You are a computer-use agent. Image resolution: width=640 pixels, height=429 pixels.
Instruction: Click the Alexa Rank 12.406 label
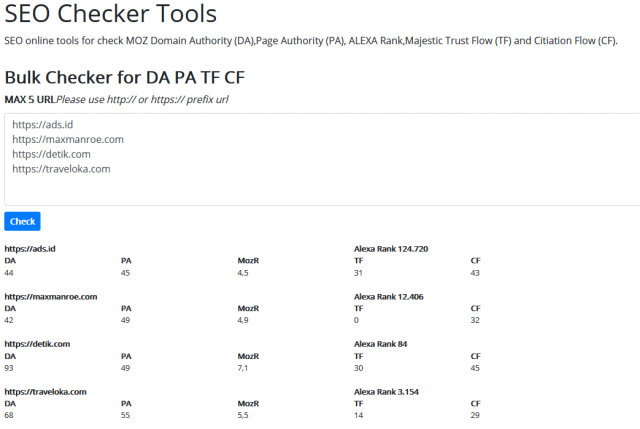(x=388, y=296)
